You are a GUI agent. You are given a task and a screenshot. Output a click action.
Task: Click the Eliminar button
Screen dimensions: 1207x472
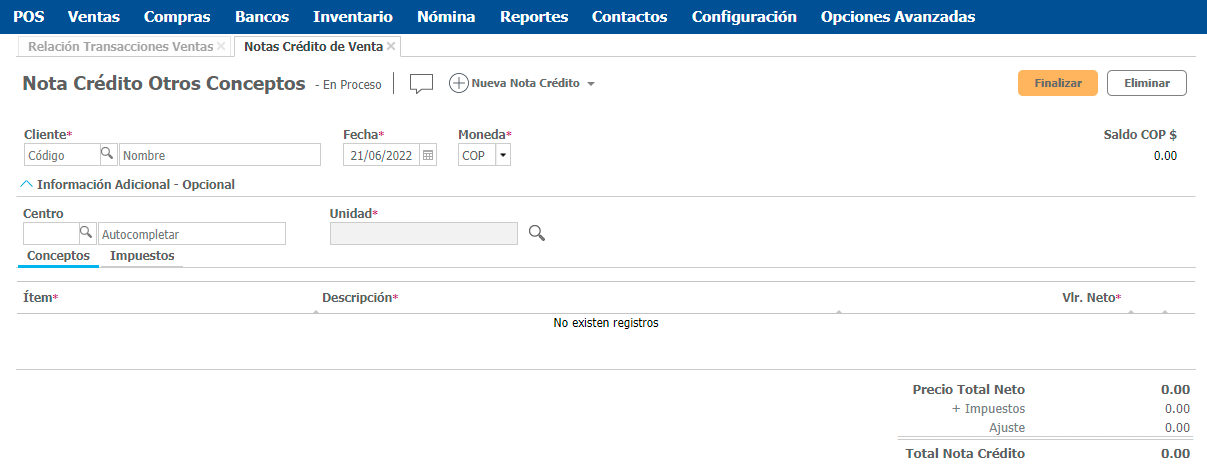(x=1146, y=83)
